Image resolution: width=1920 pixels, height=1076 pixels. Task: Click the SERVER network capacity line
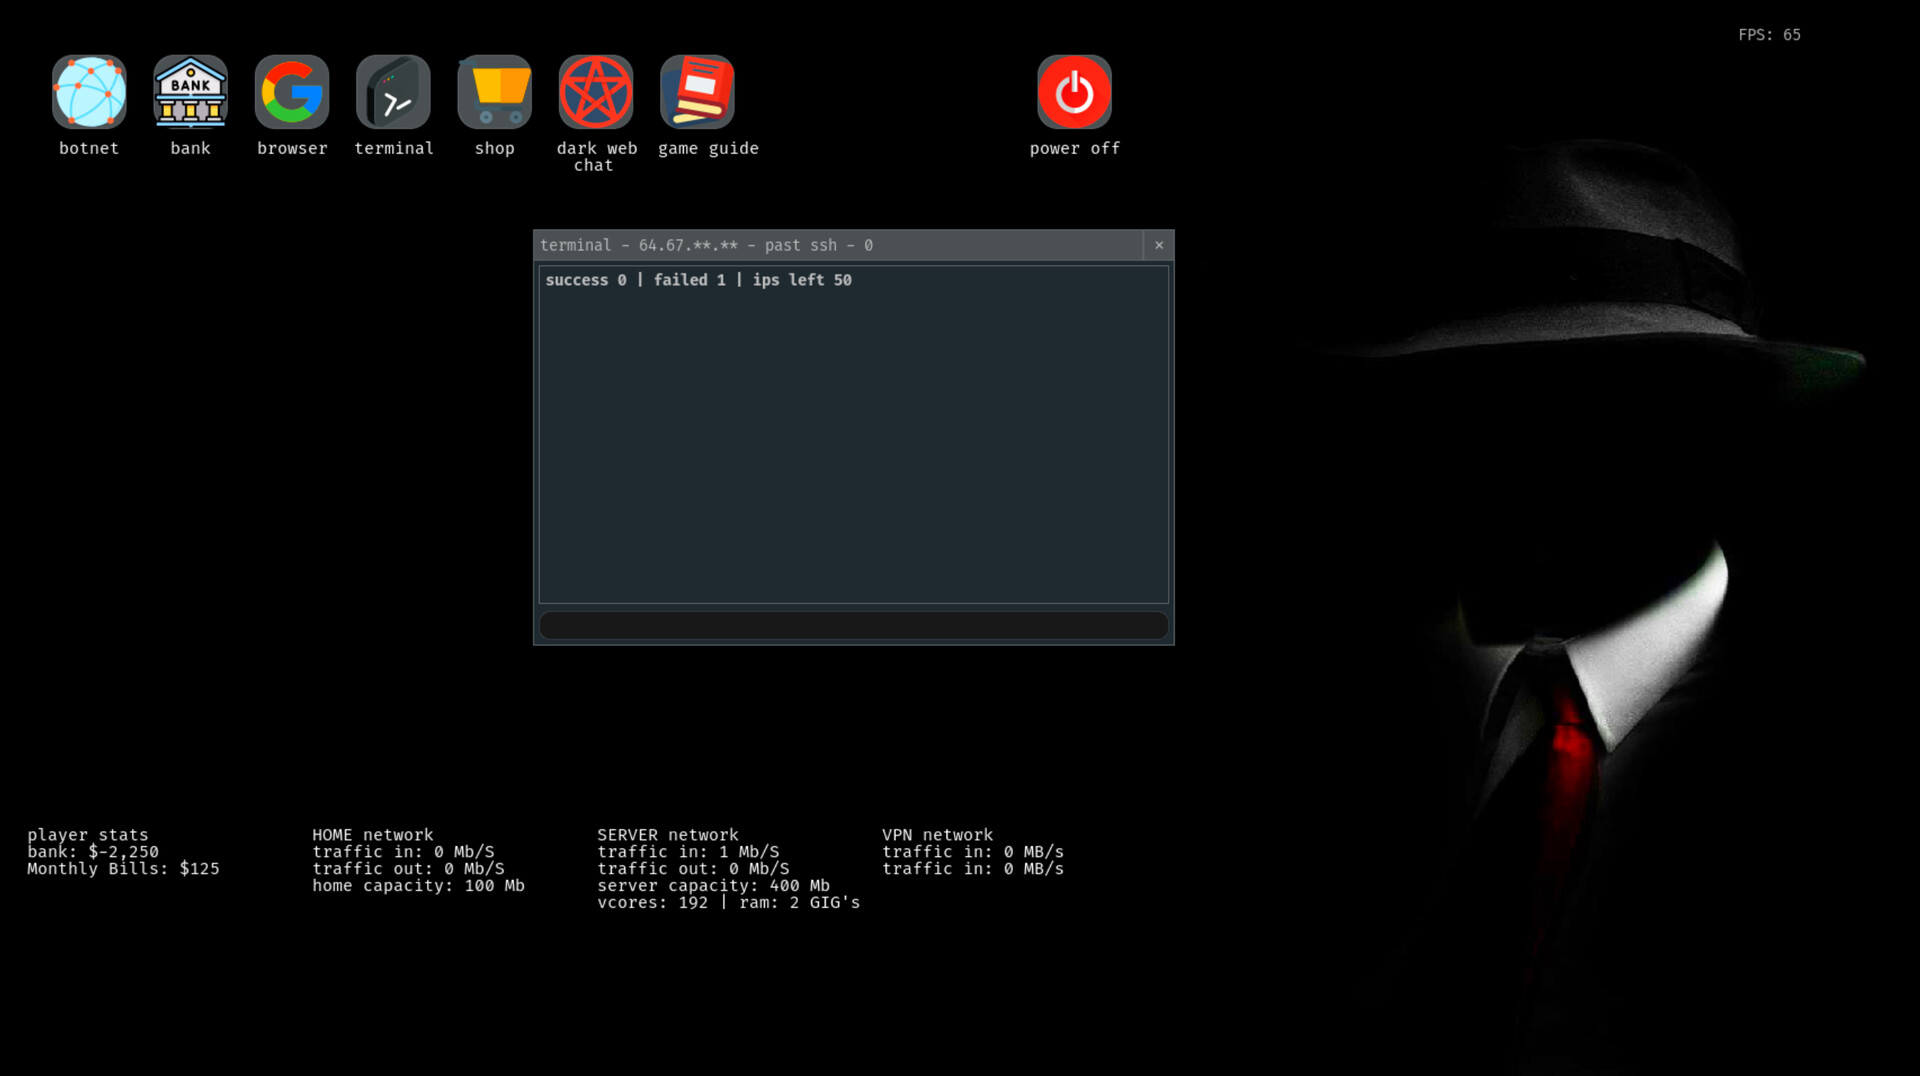click(713, 885)
